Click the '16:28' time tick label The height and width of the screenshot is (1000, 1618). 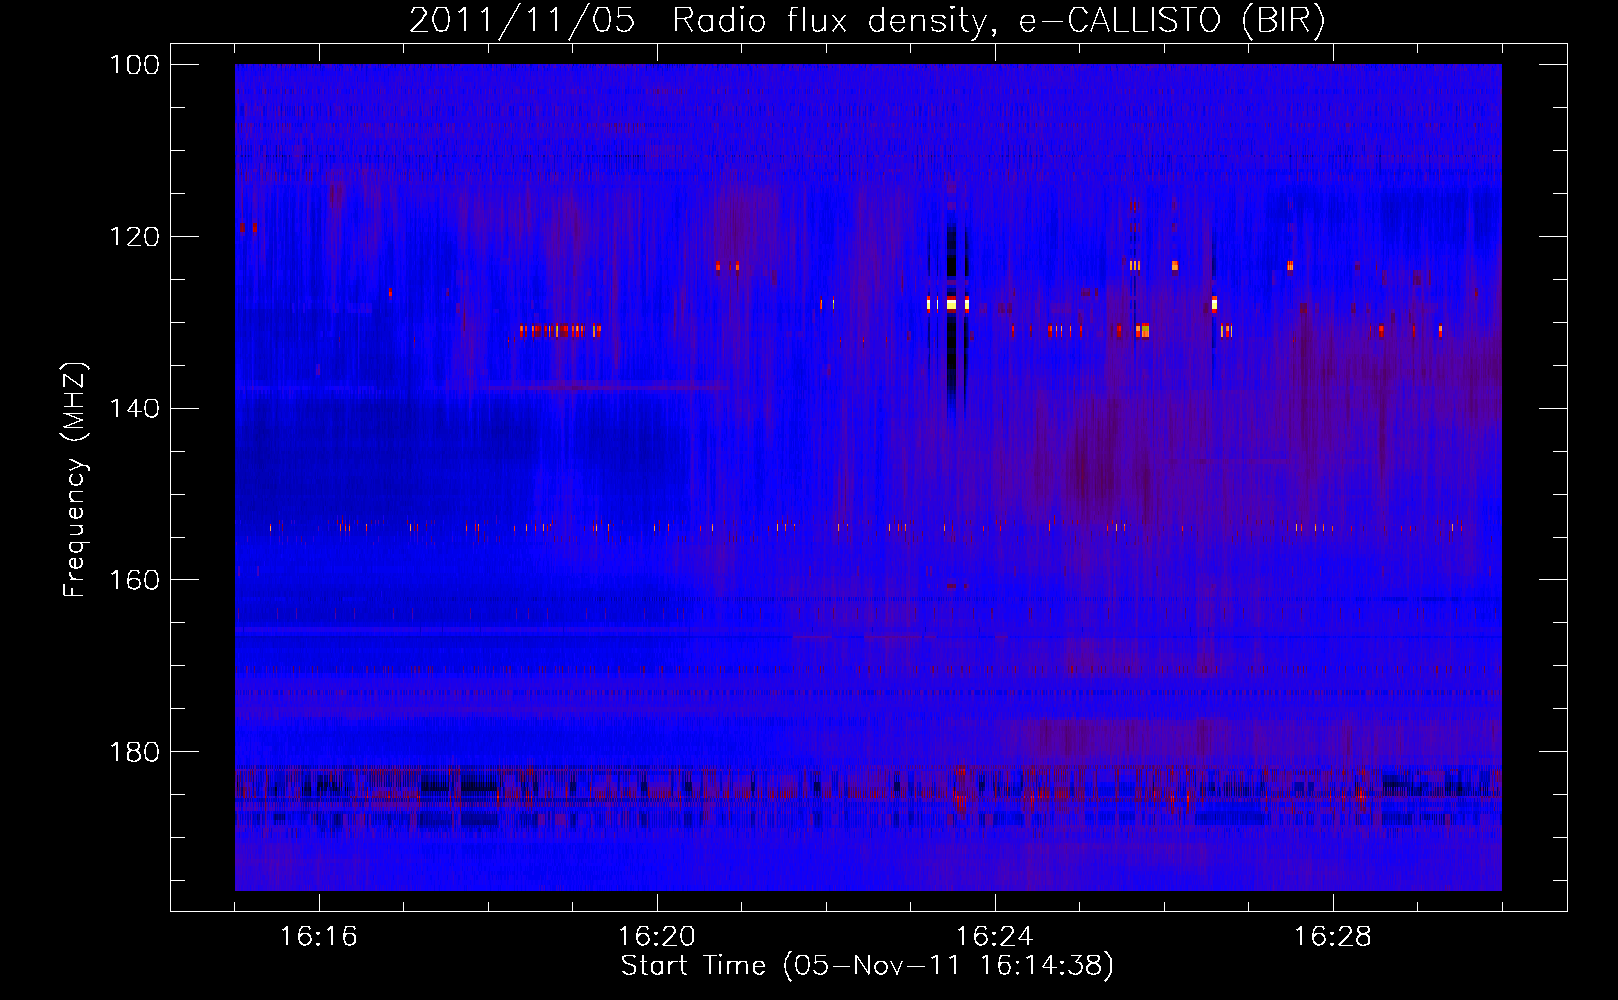pos(1333,937)
